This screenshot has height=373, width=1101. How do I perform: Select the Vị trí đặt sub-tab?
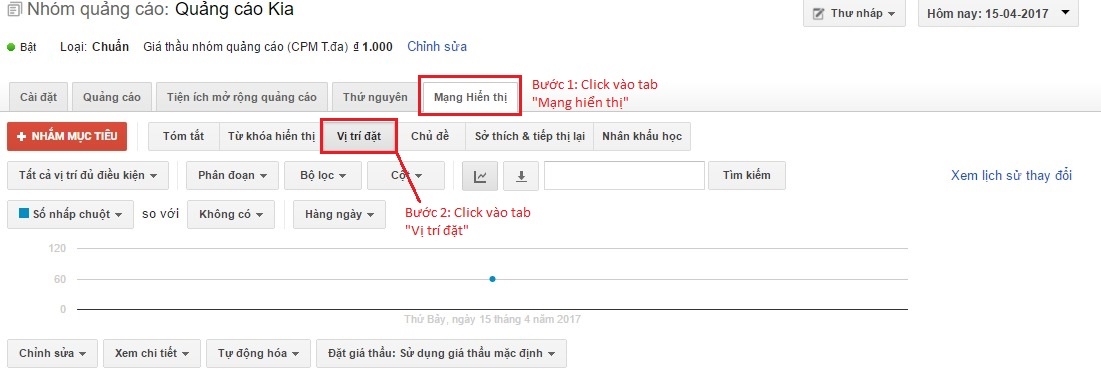[x=359, y=136]
